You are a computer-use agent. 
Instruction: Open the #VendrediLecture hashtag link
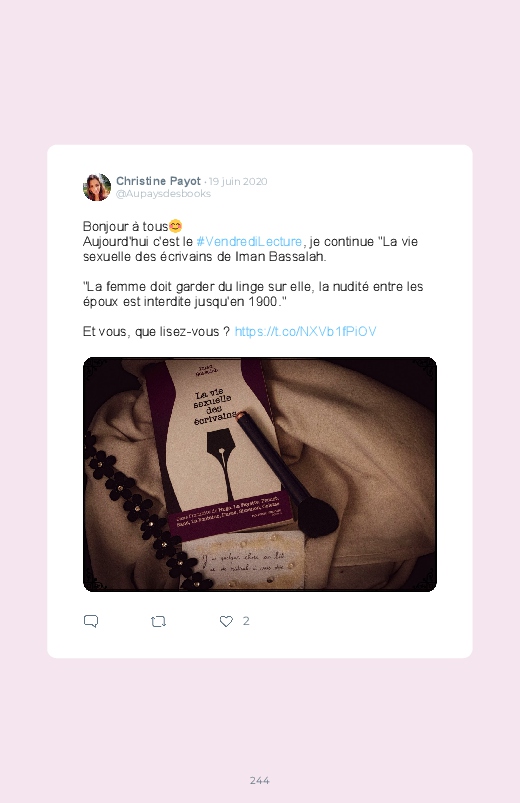tap(249, 241)
